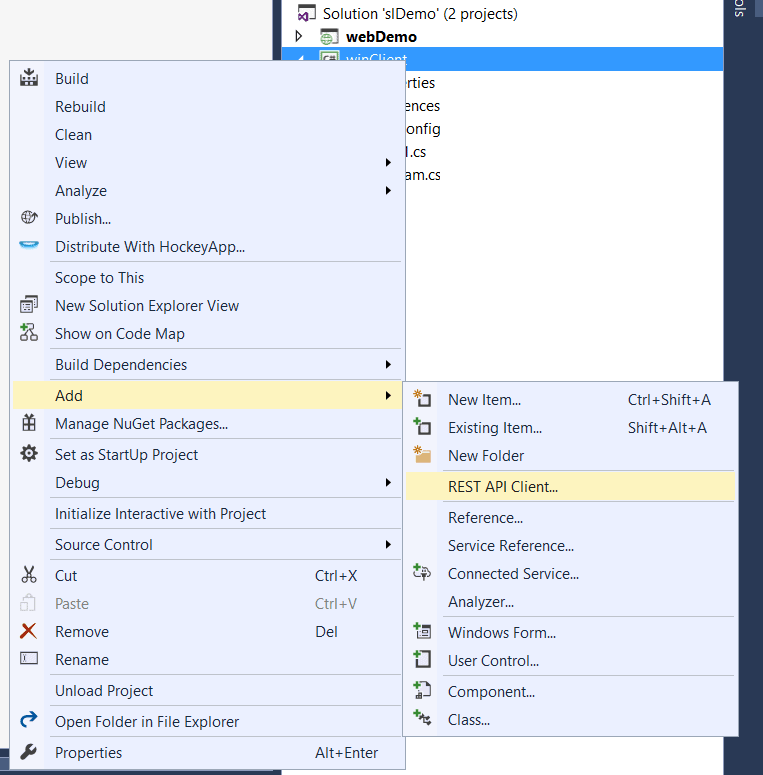Click the New Solution Explorer View icon
The image size is (763, 775).
point(29,305)
